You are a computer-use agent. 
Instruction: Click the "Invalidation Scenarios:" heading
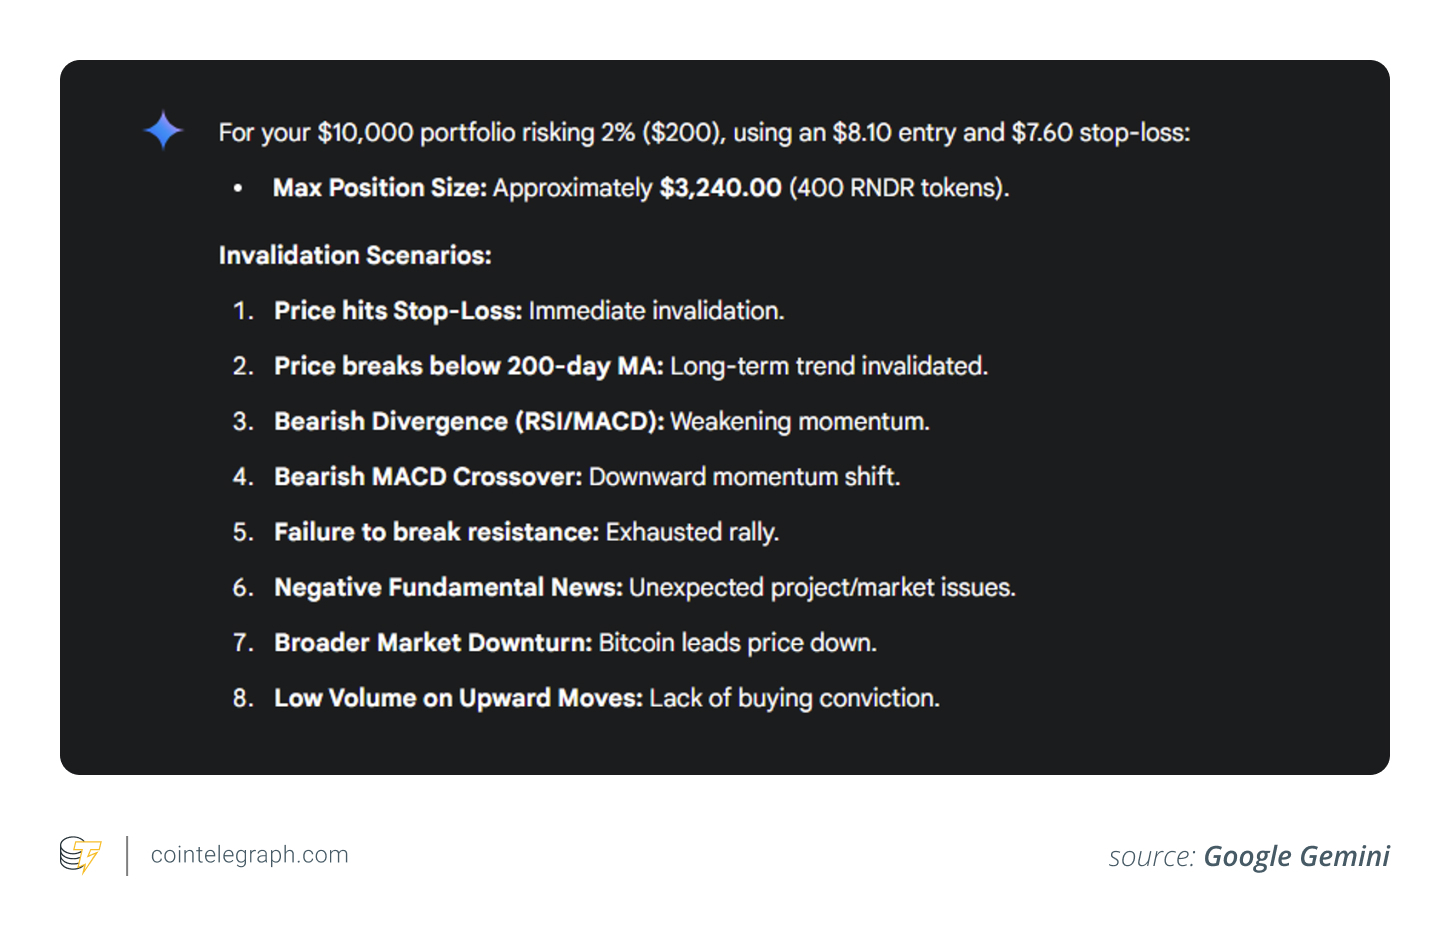(x=355, y=256)
